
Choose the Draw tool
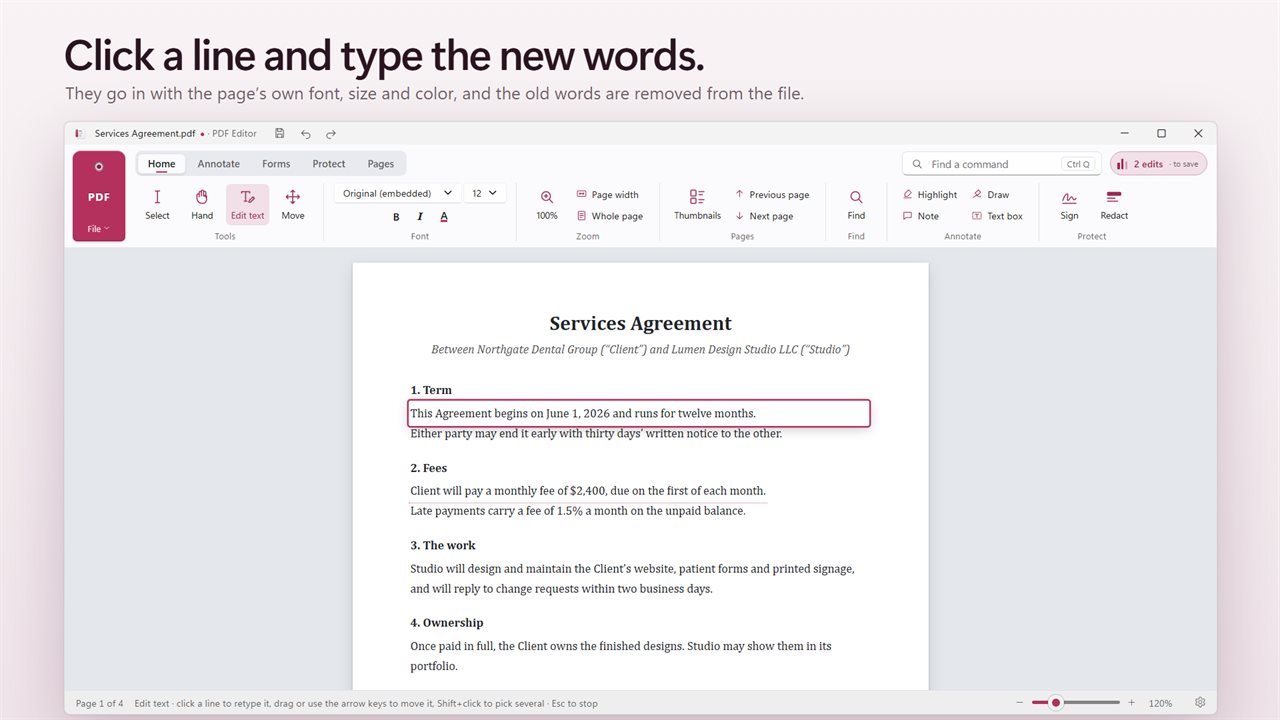(x=990, y=195)
